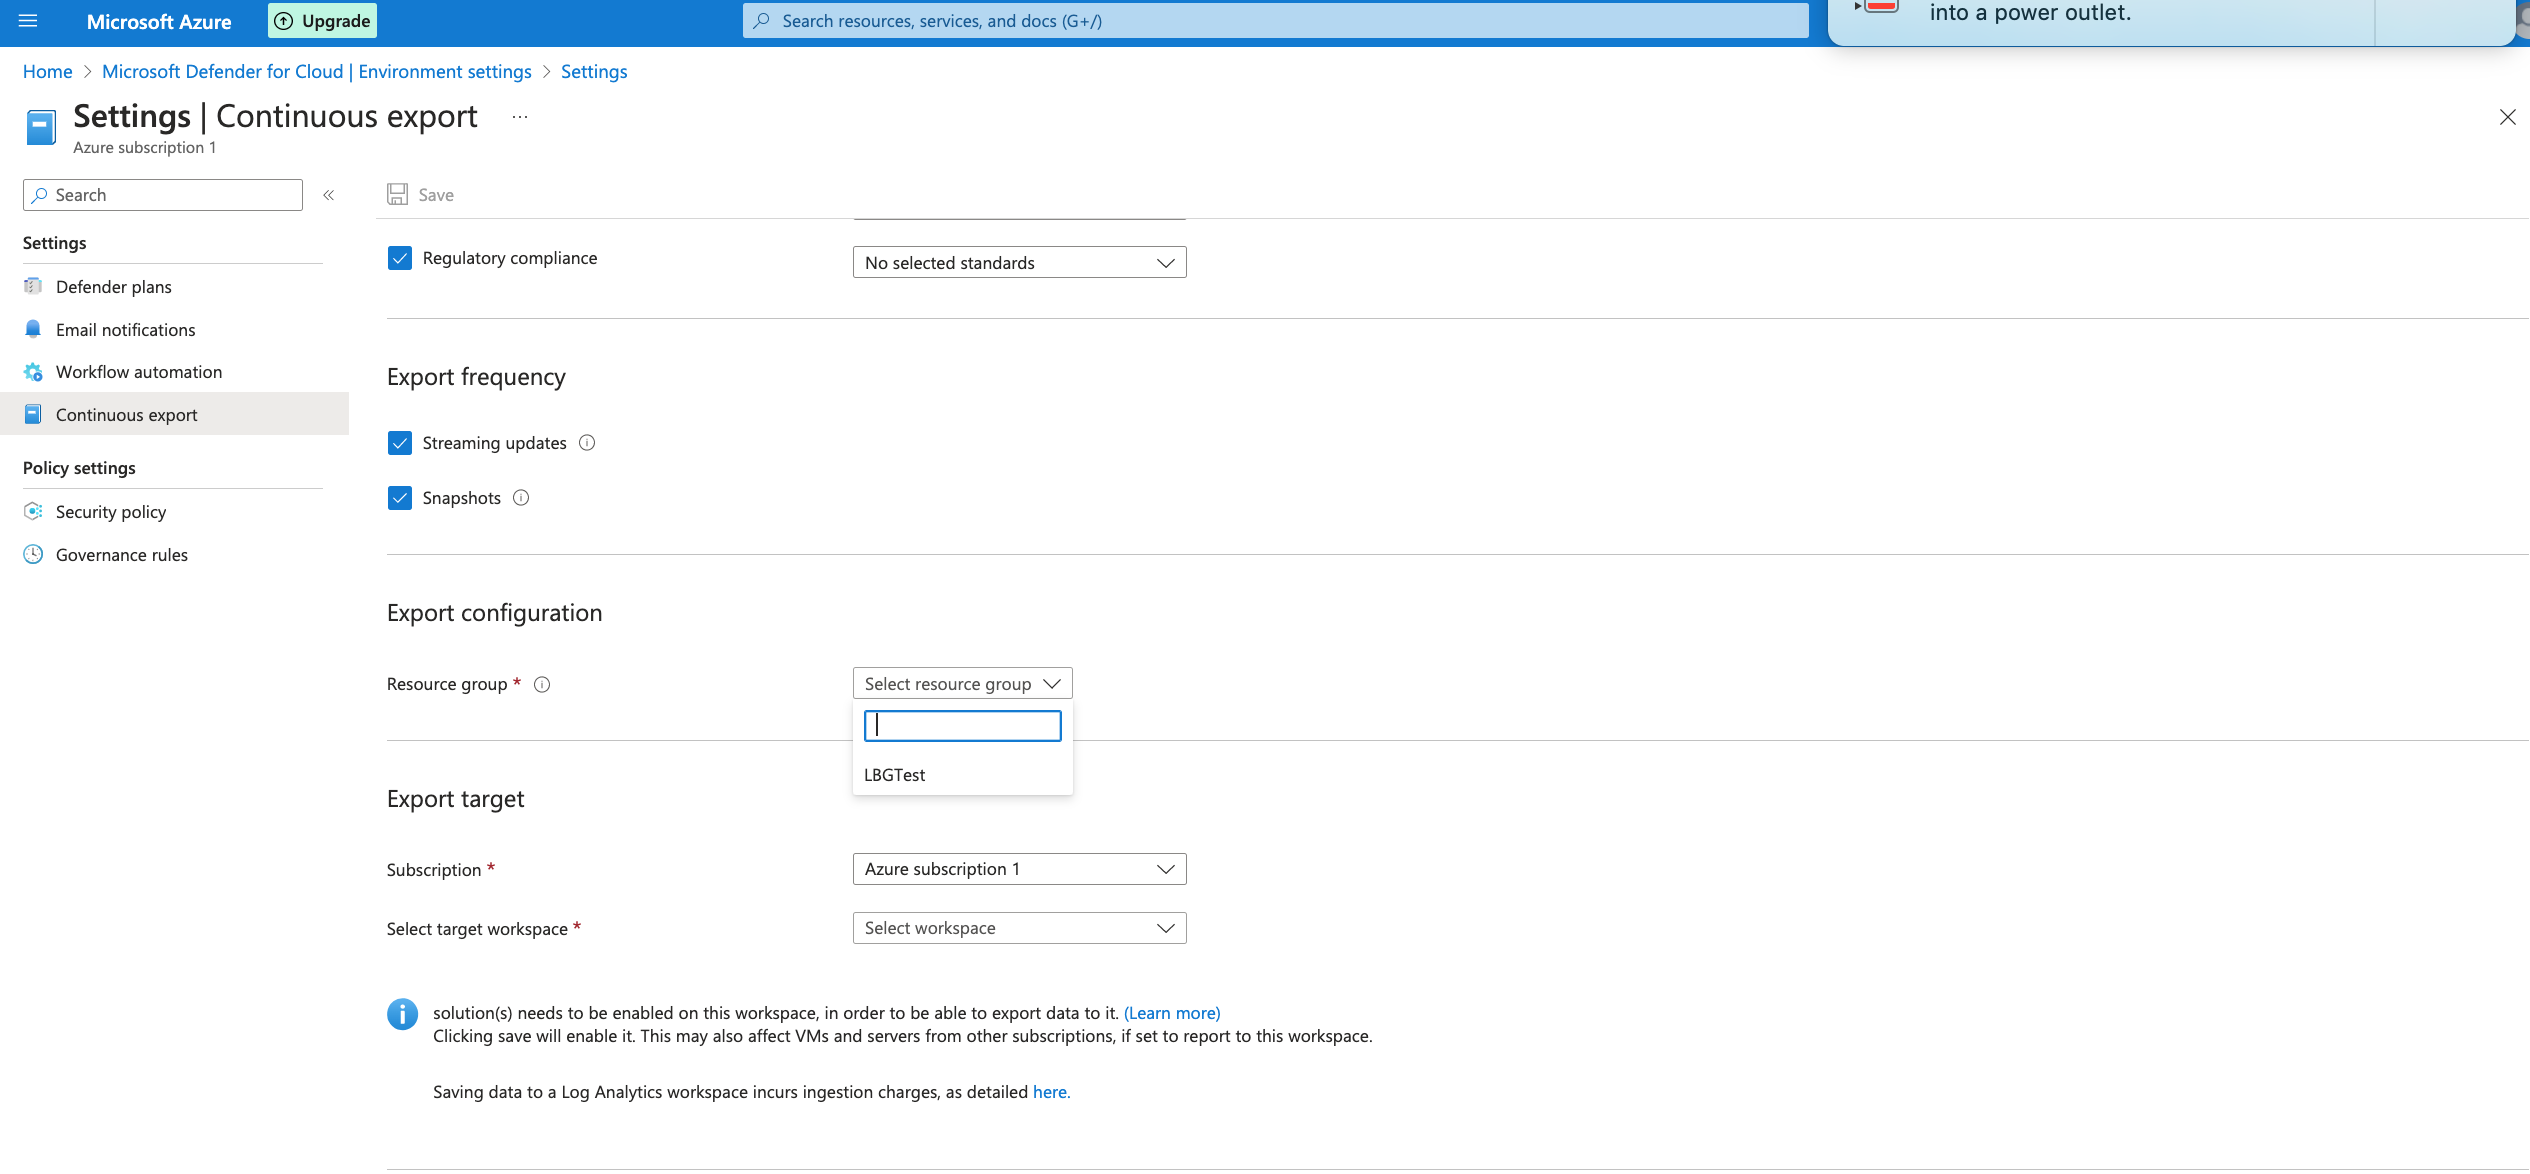Go to the Home breadcrumb
The height and width of the screenshot is (1174, 2530).
(48, 72)
